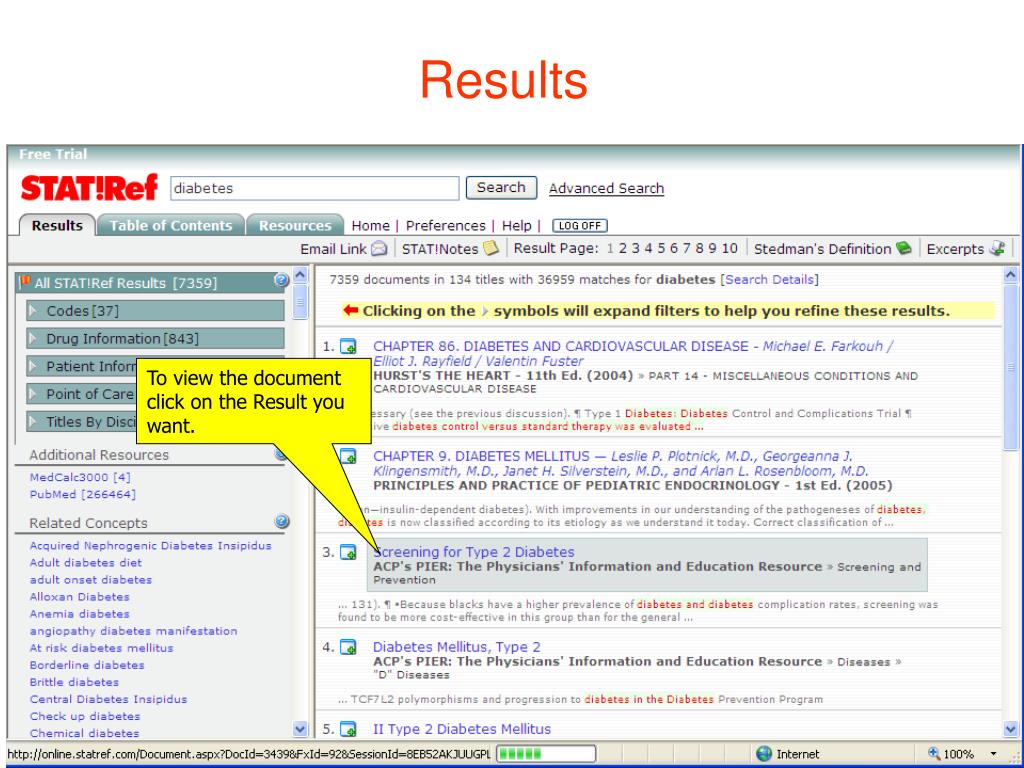The image size is (1024, 768).
Task: Select Central Diabetes Insipidus concept
Action: coord(108,699)
